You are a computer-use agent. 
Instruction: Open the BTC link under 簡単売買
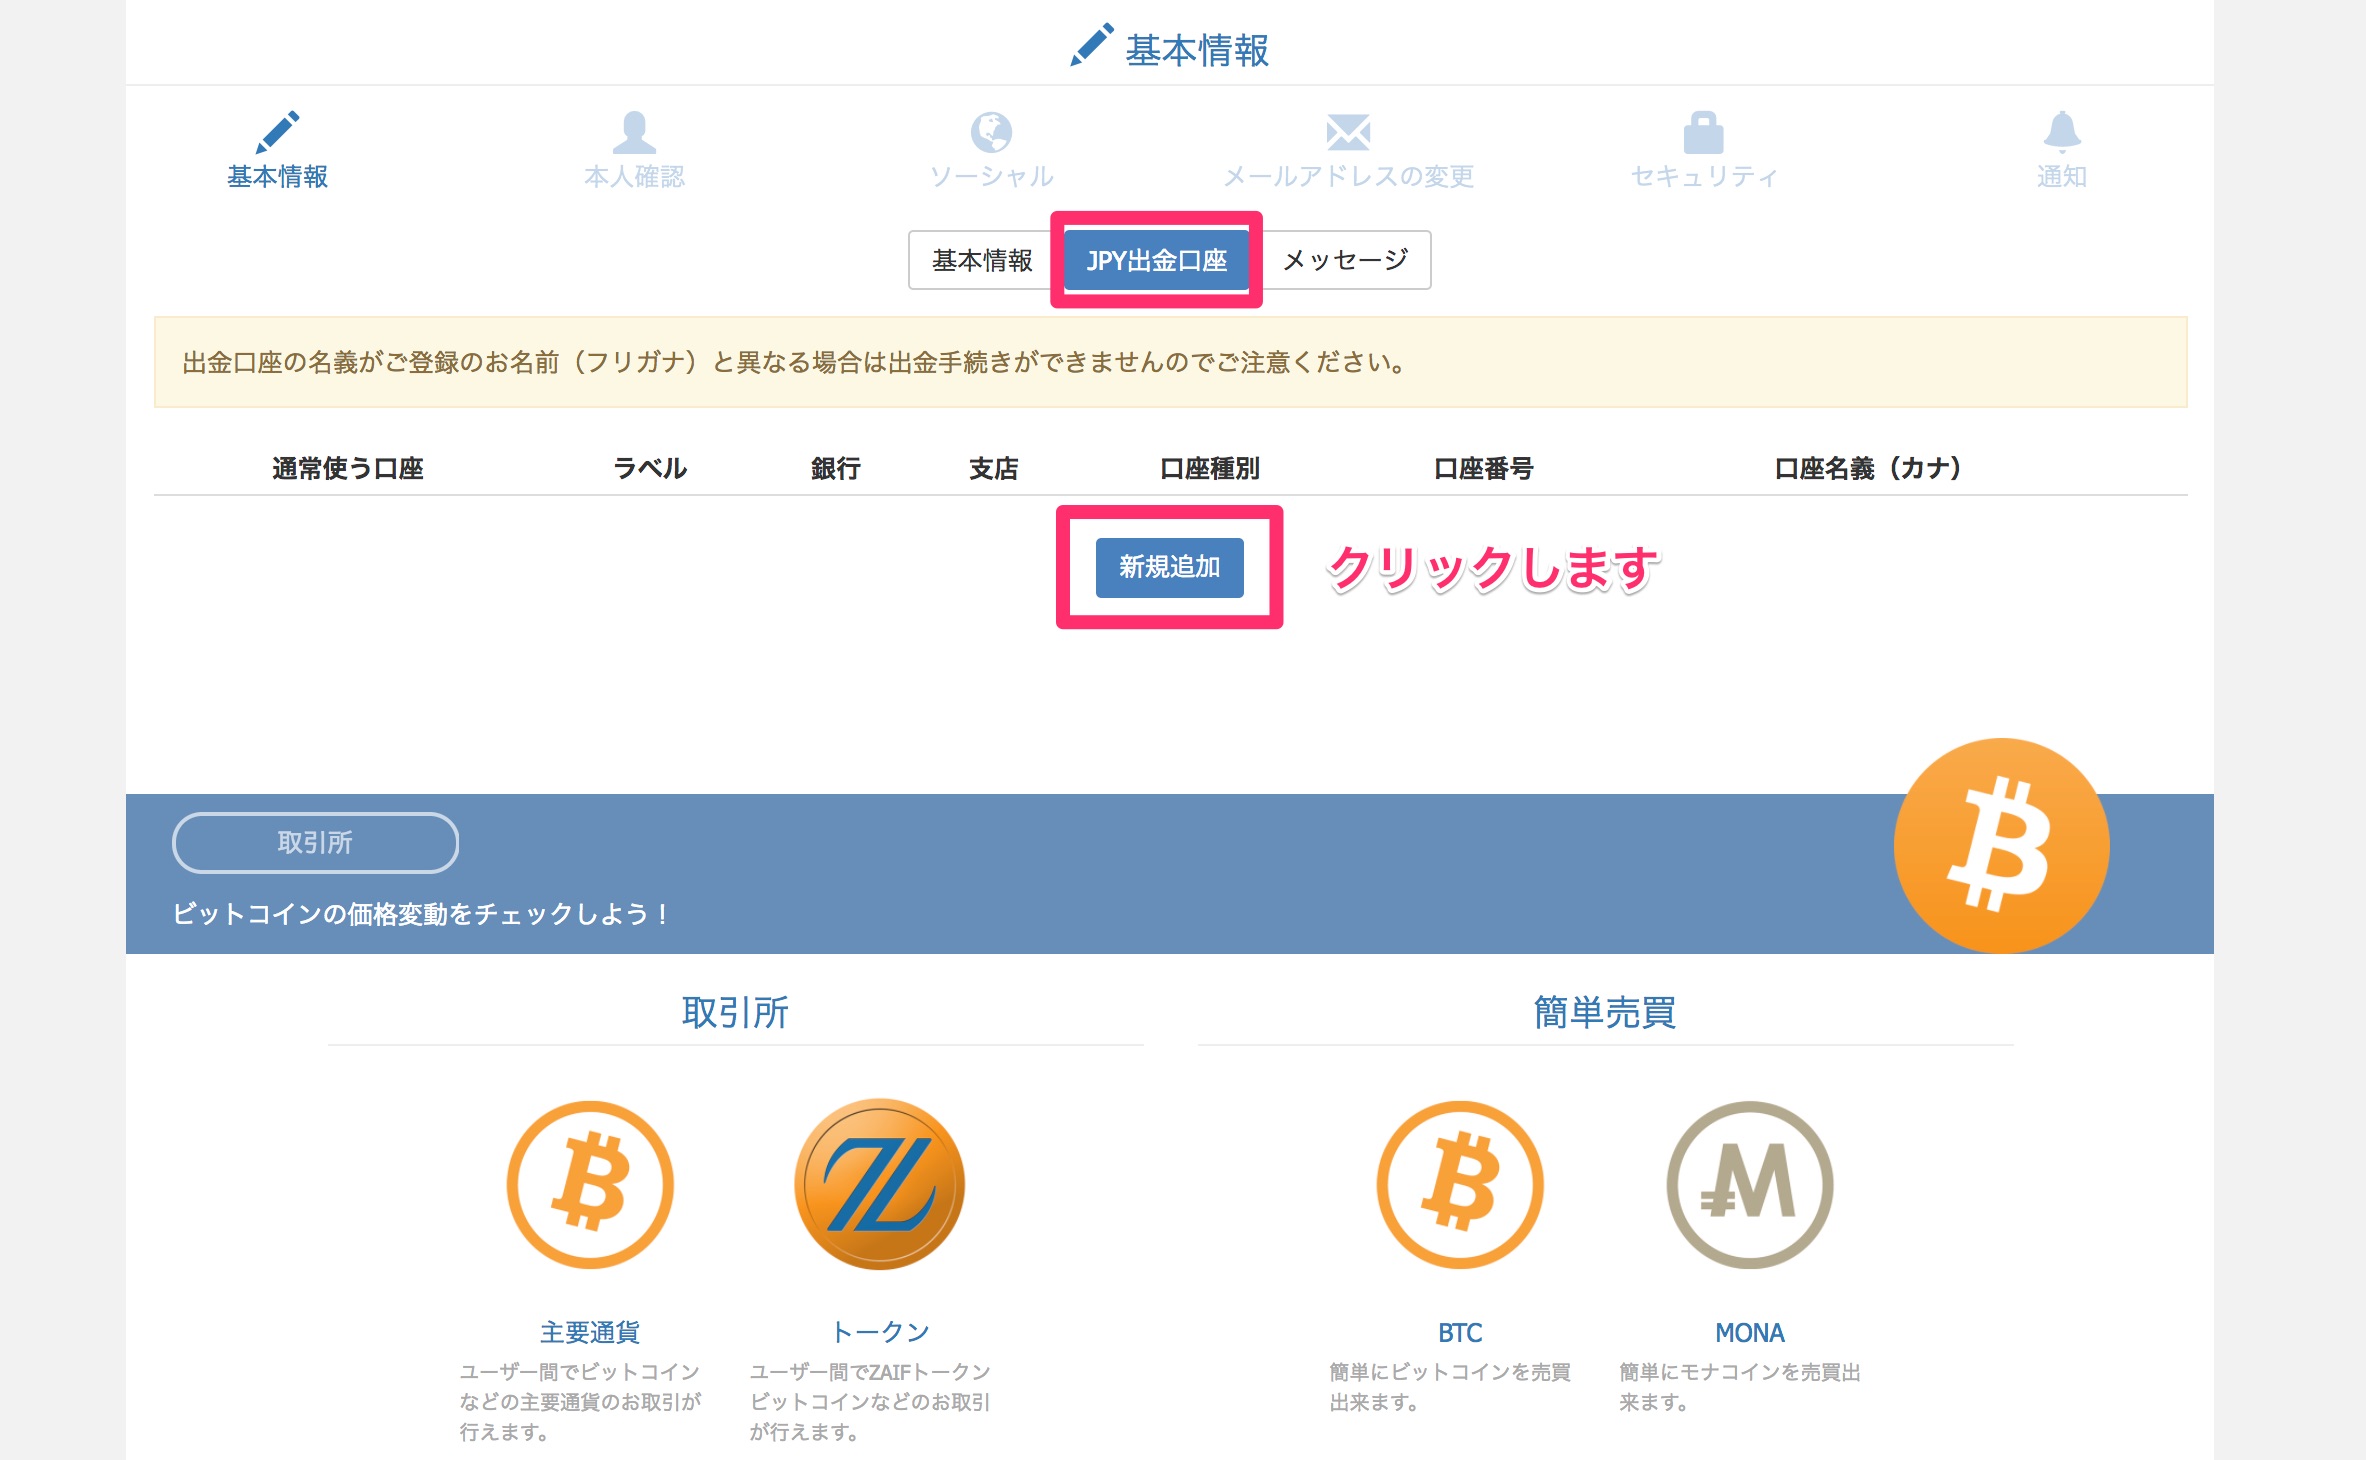point(1460,1332)
